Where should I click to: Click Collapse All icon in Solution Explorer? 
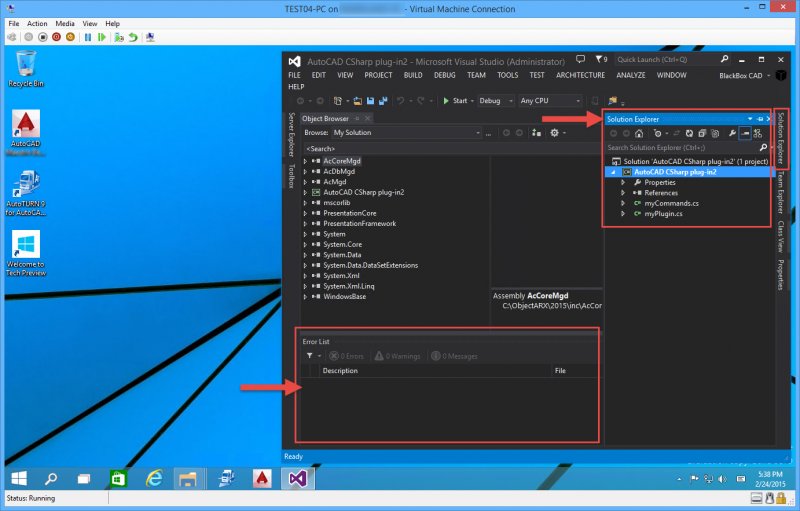click(x=702, y=134)
